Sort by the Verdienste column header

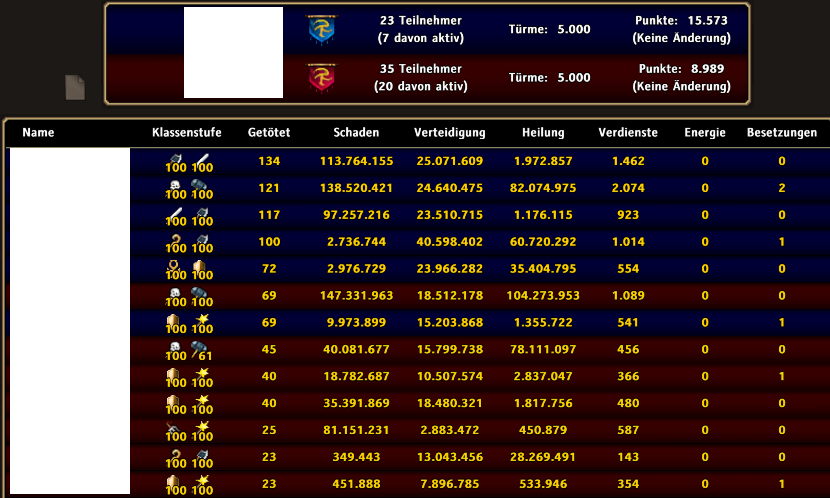click(628, 132)
